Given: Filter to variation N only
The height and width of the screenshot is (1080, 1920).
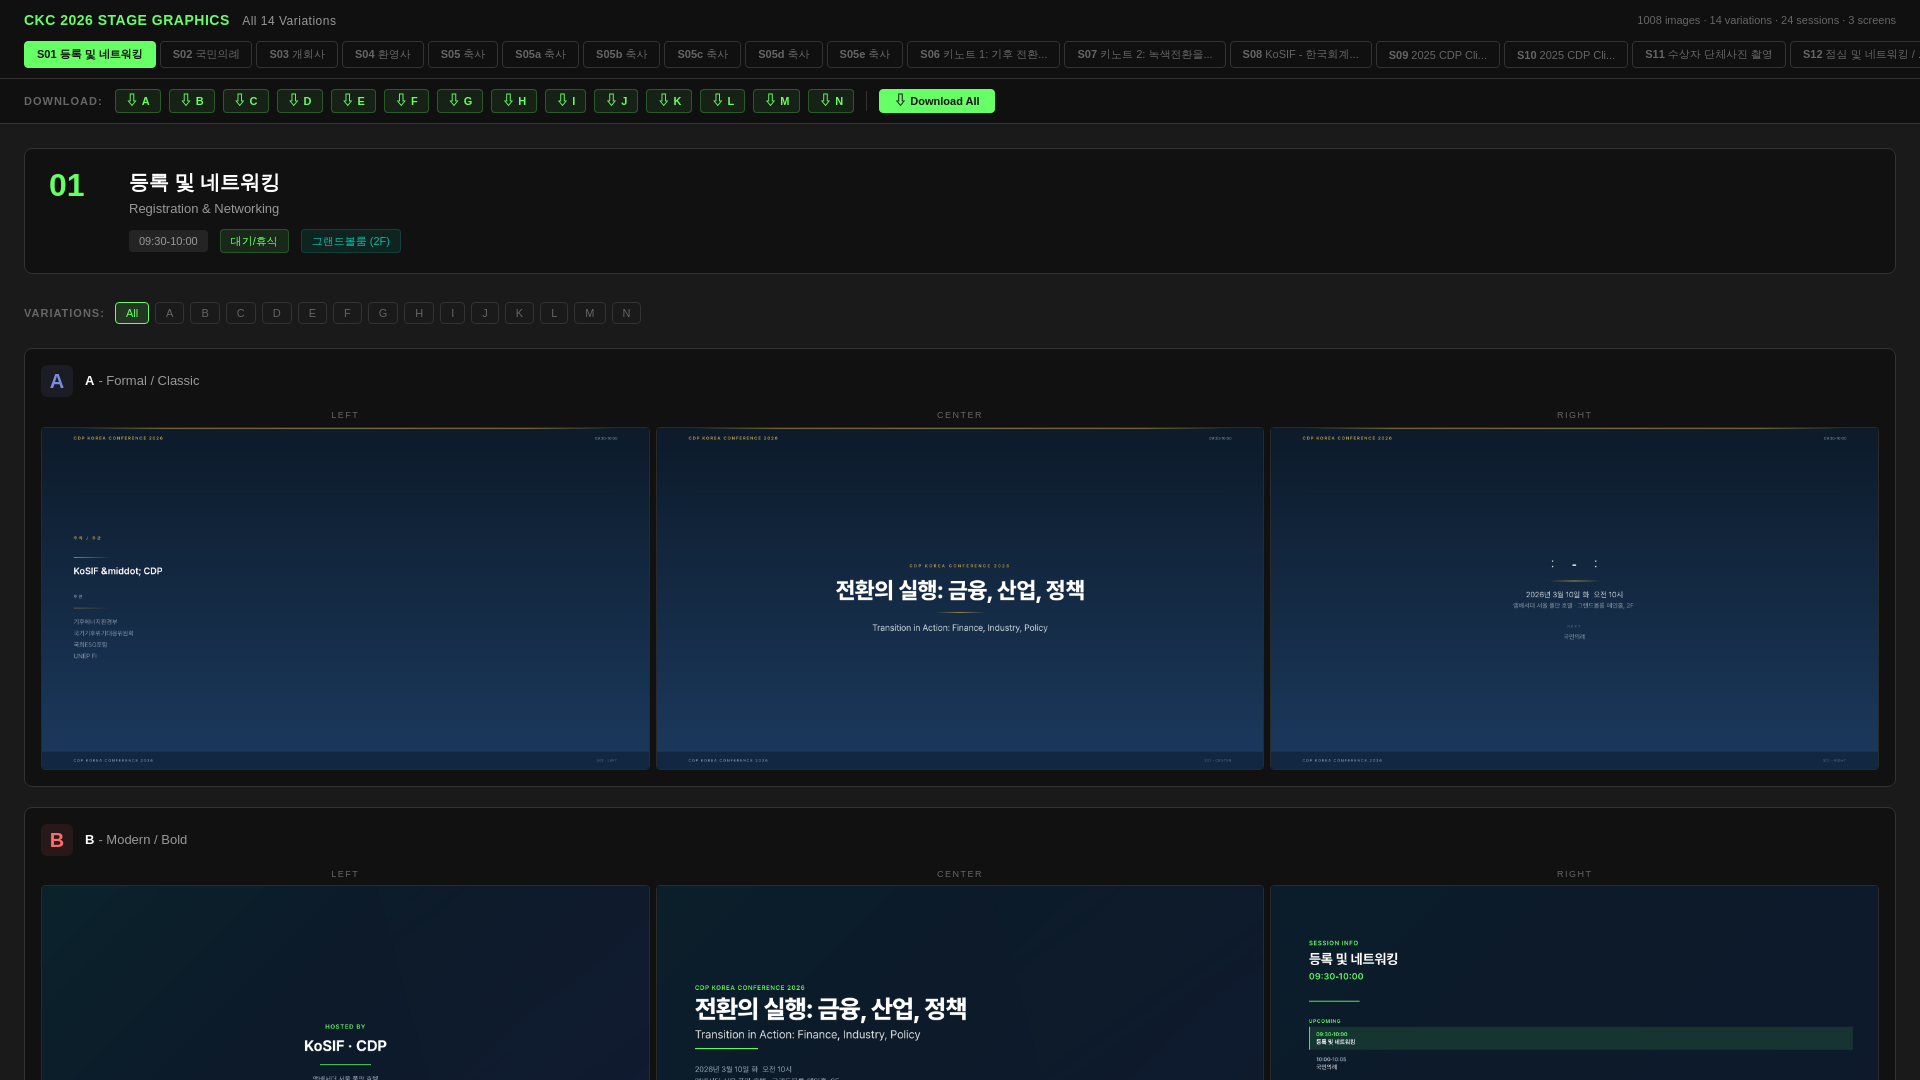Looking at the screenshot, I should click(x=626, y=313).
